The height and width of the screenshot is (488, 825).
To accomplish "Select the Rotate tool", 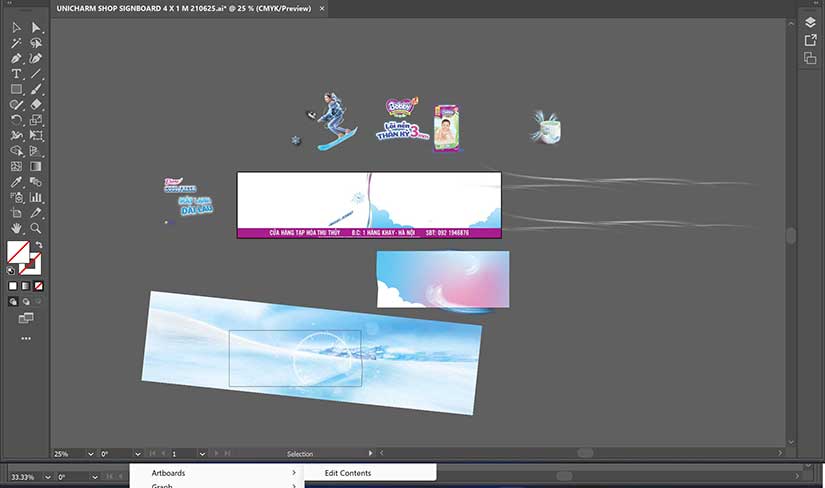I will [16, 120].
